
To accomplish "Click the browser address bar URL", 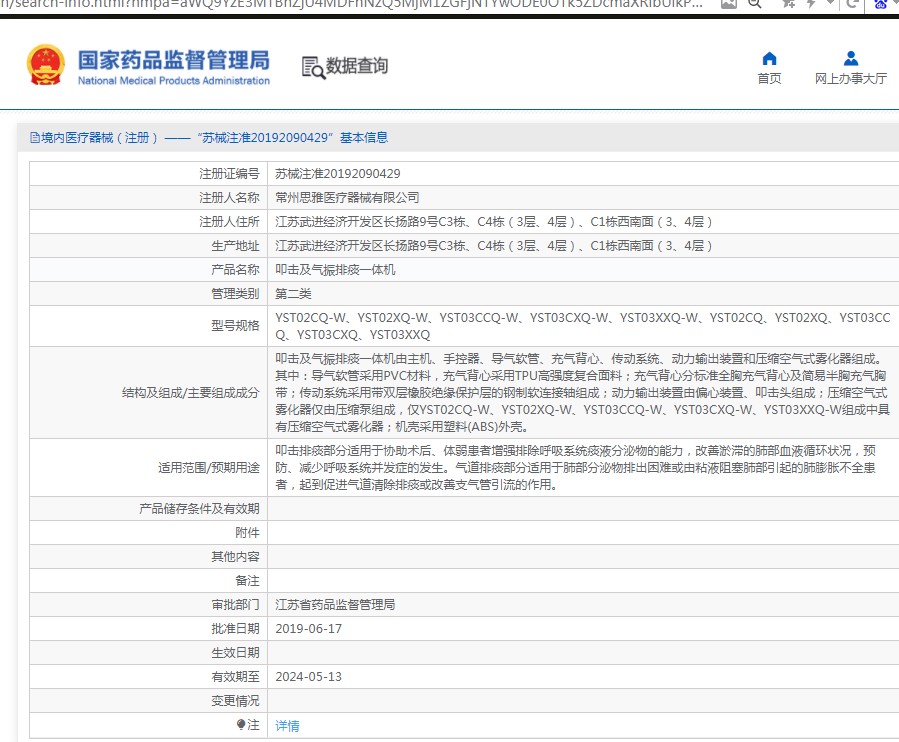I will [x=353, y=4].
